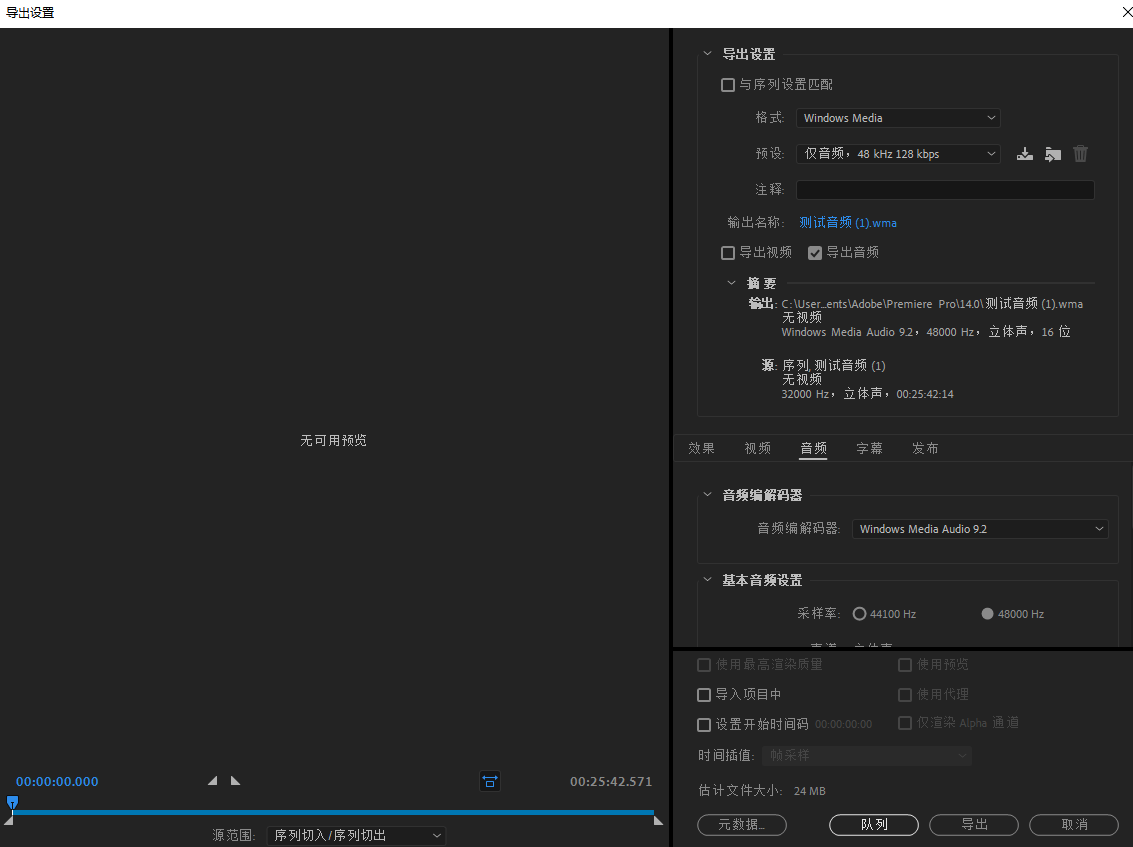Select the 48000 Hz sample rate
The height and width of the screenshot is (847, 1133).
point(988,614)
